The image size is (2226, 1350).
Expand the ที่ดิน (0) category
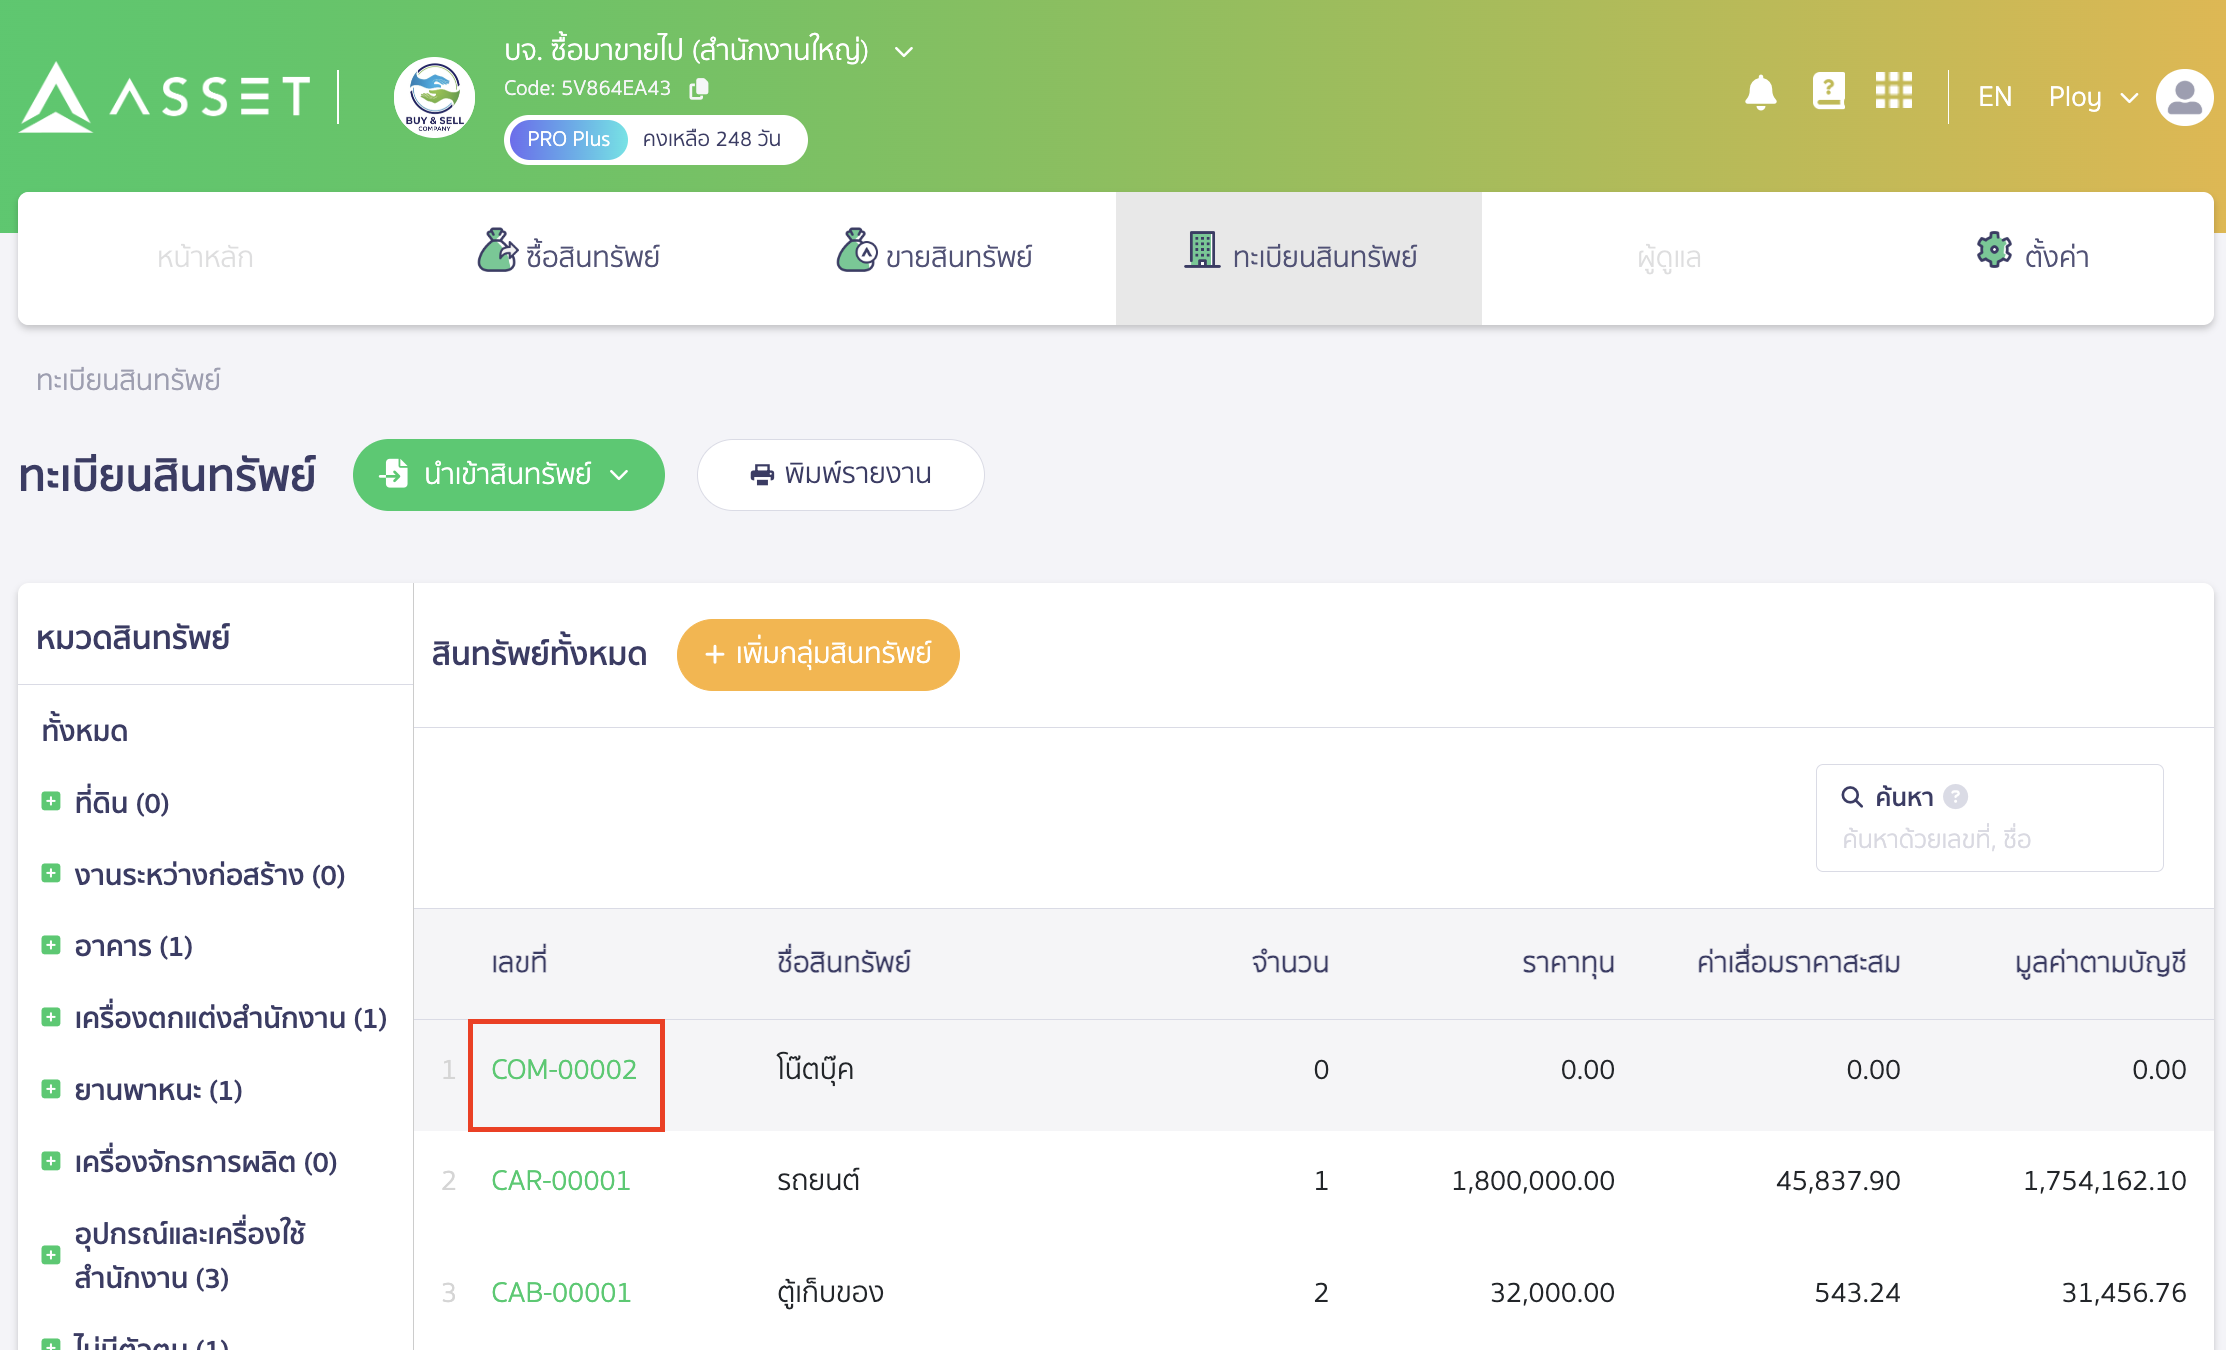coord(51,802)
